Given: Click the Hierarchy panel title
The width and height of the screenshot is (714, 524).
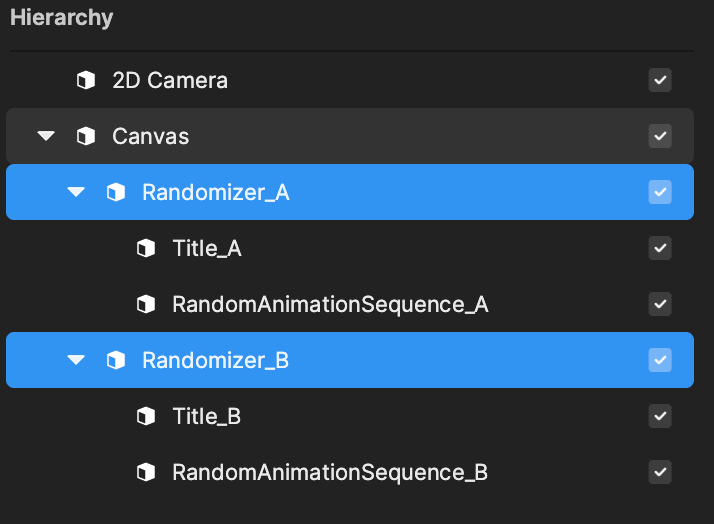Looking at the screenshot, I should (61, 18).
